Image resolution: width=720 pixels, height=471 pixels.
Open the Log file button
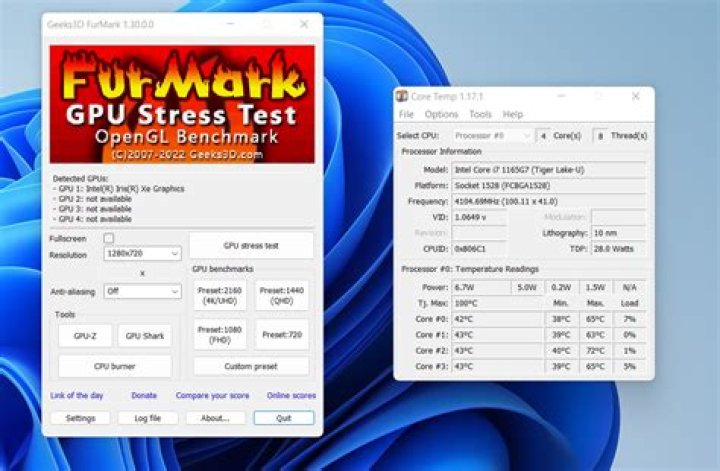[148, 418]
